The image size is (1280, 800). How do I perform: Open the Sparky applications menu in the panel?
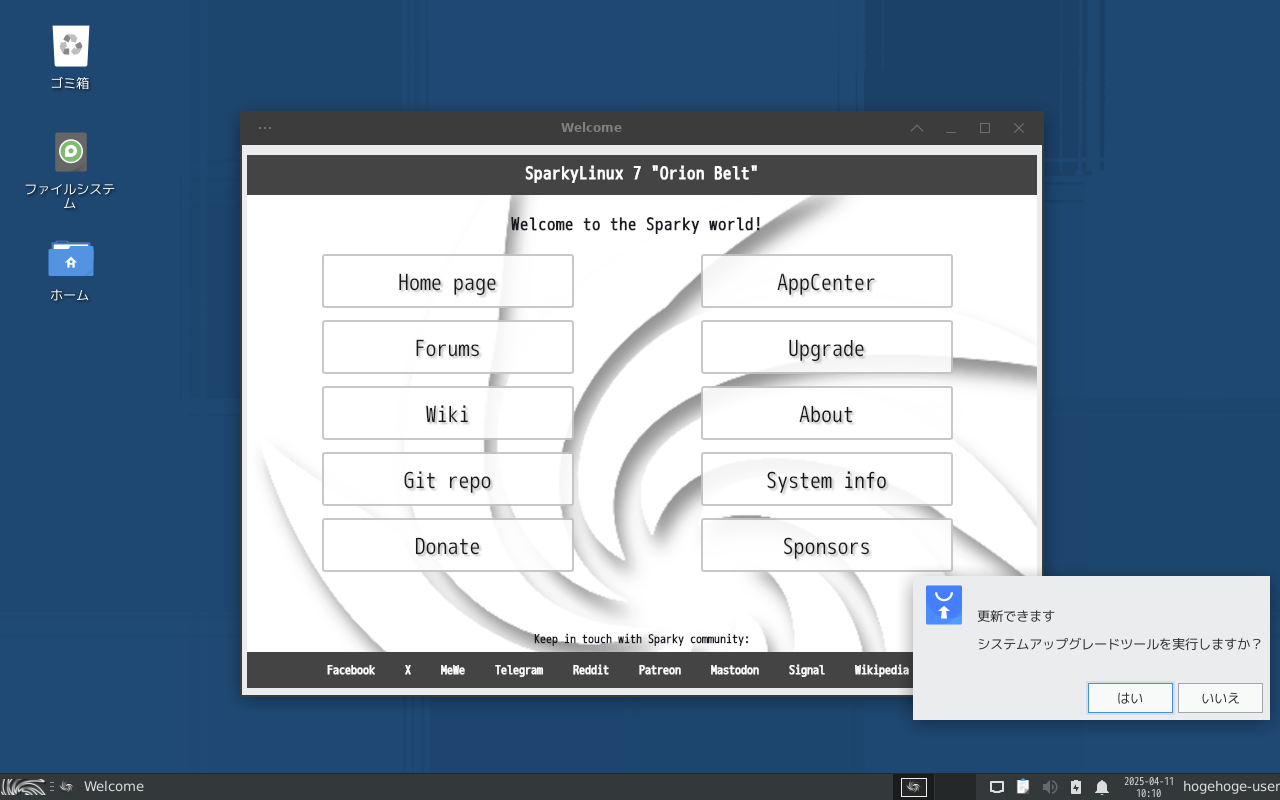coord(24,787)
